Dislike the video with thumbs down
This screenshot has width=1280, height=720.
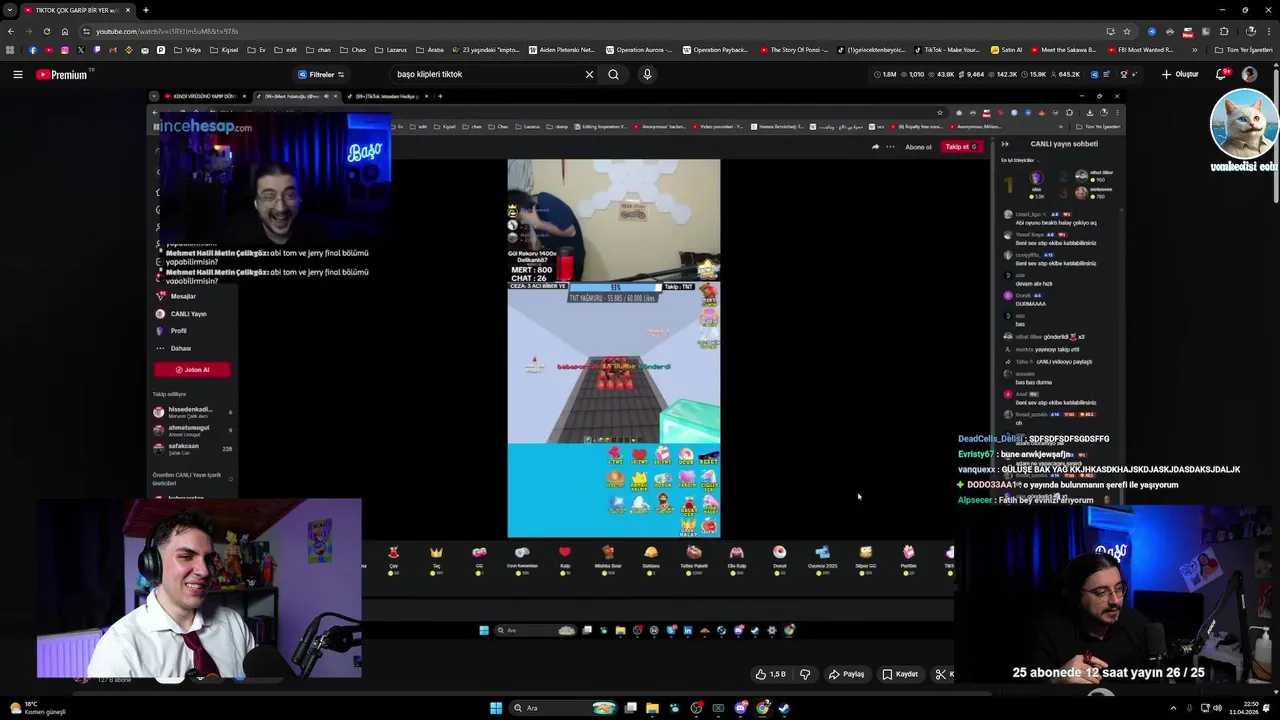805,674
